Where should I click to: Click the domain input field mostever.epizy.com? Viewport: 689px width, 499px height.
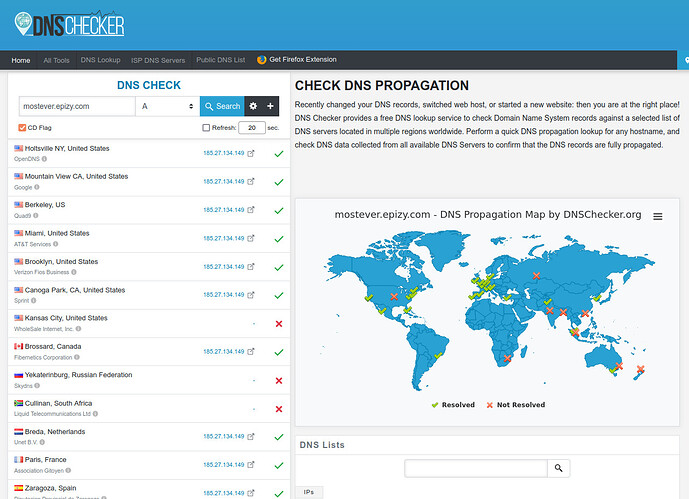77,106
